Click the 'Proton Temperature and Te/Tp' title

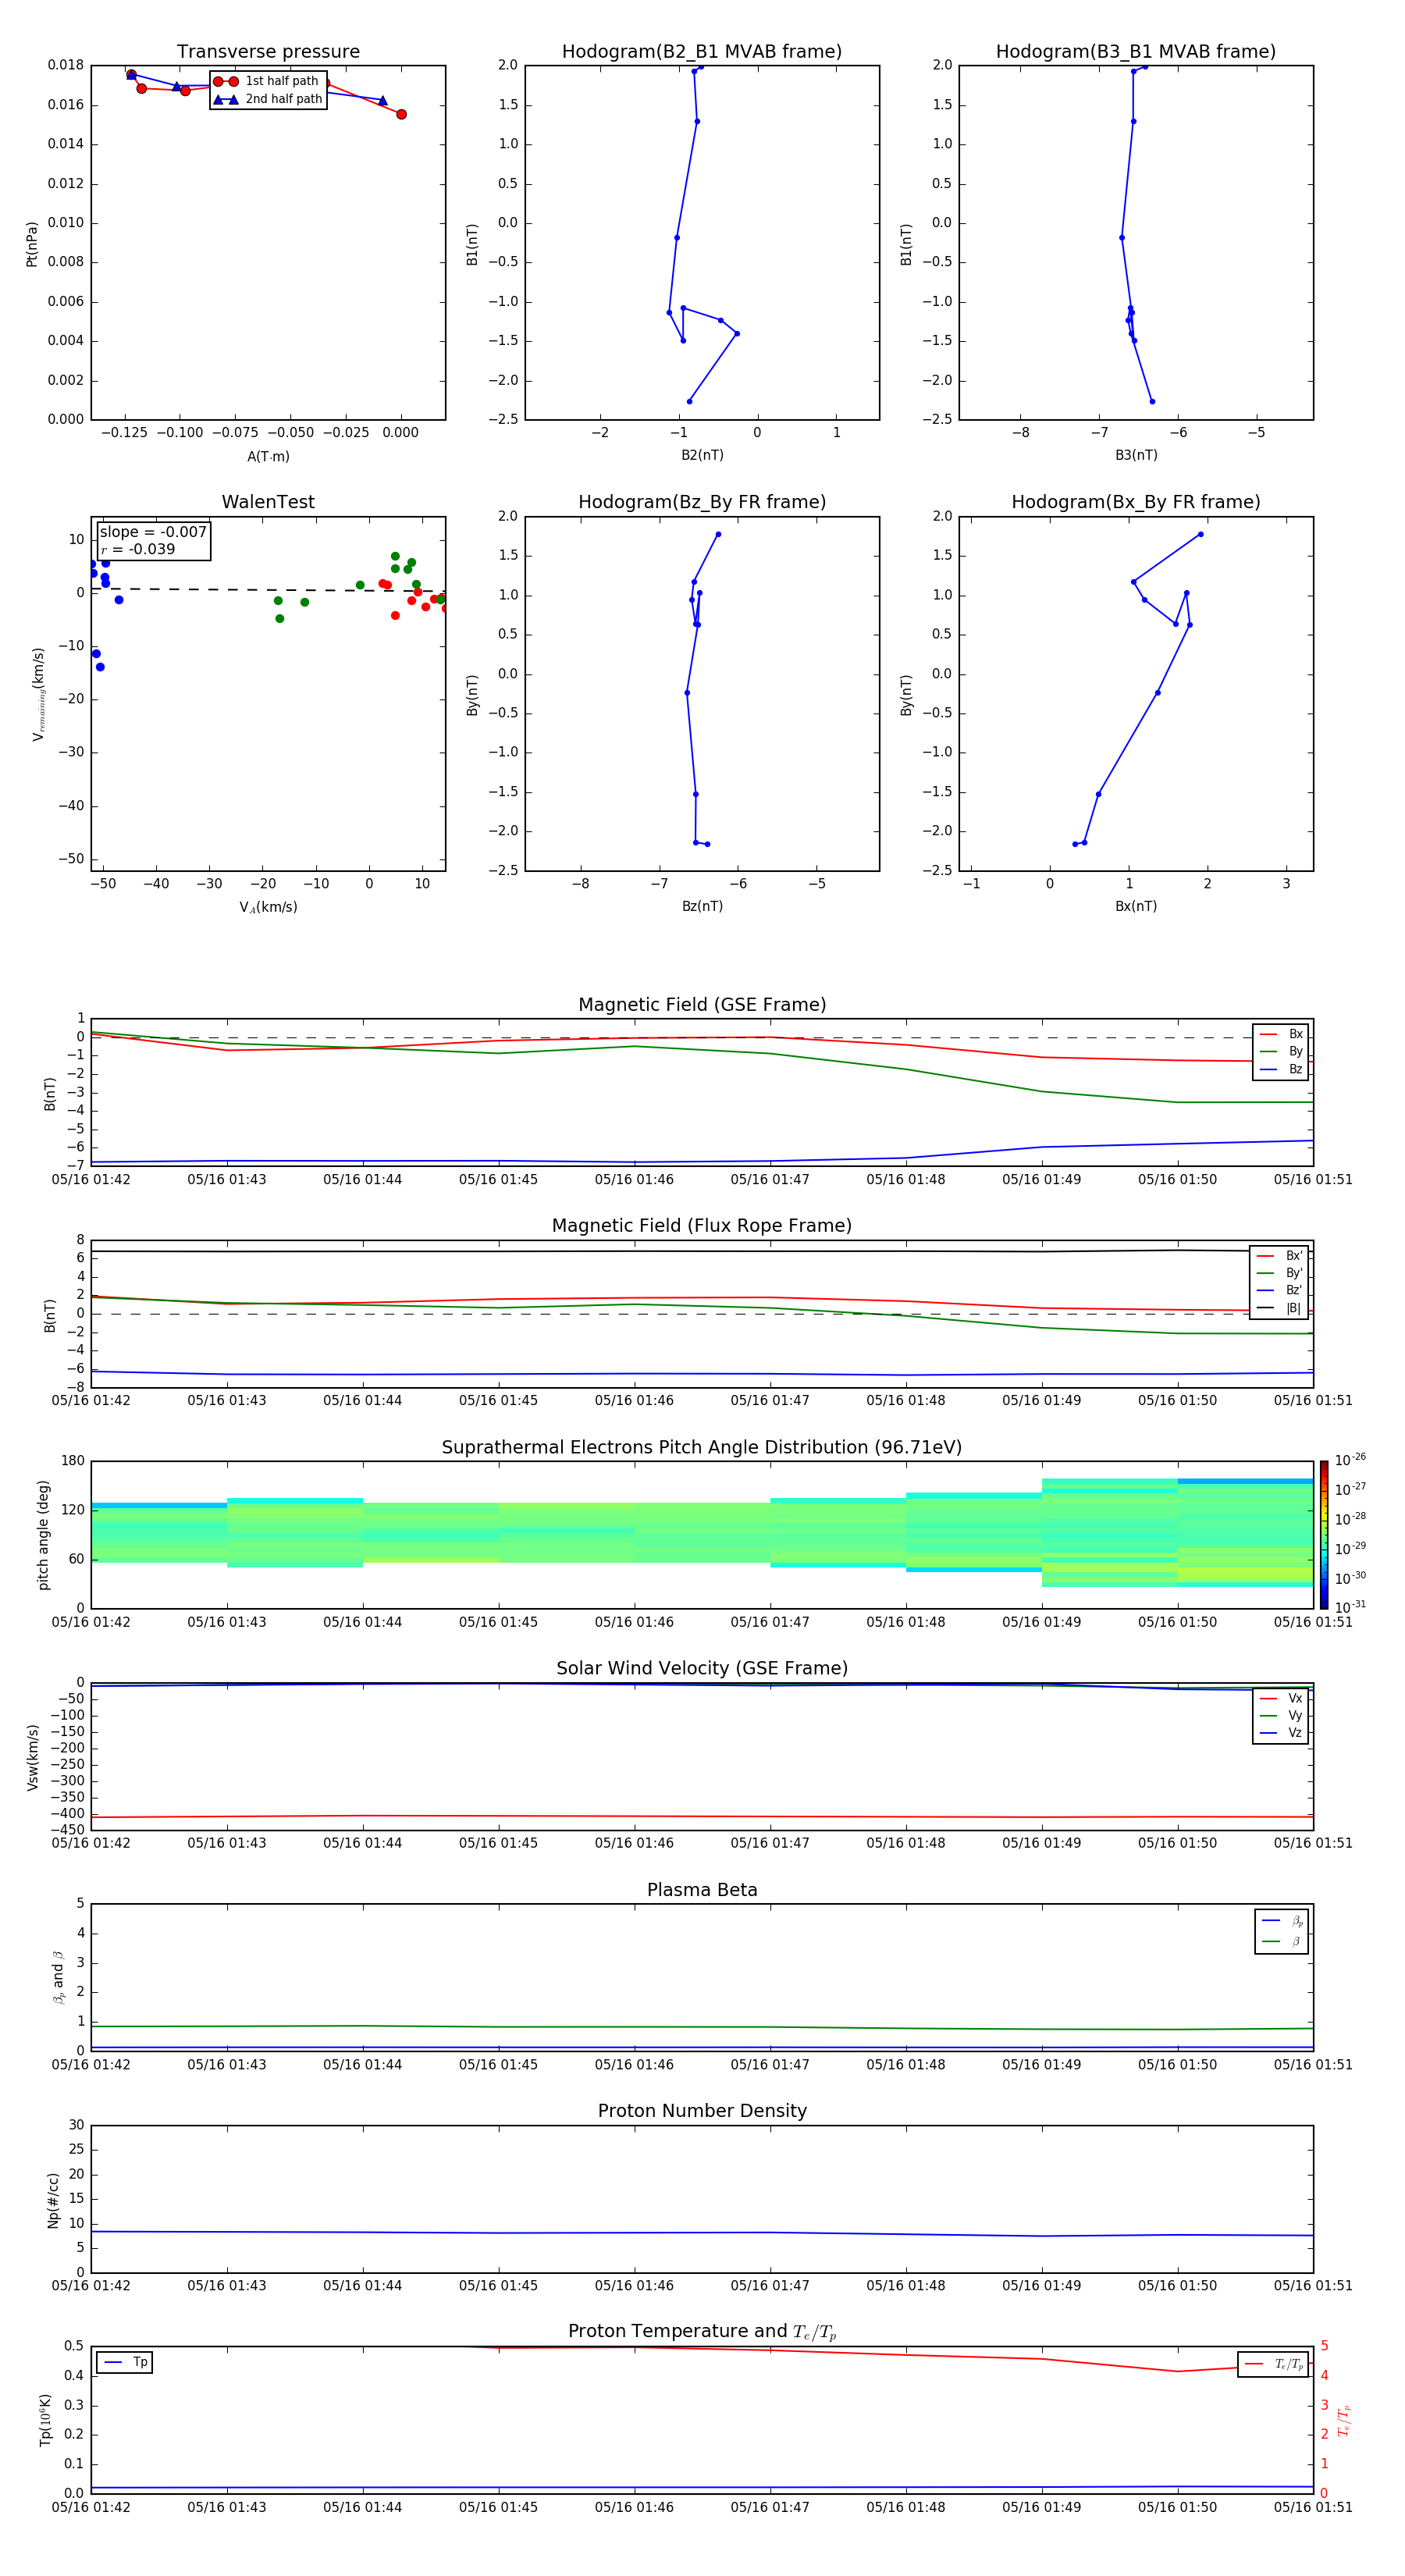click(x=702, y=2332)
